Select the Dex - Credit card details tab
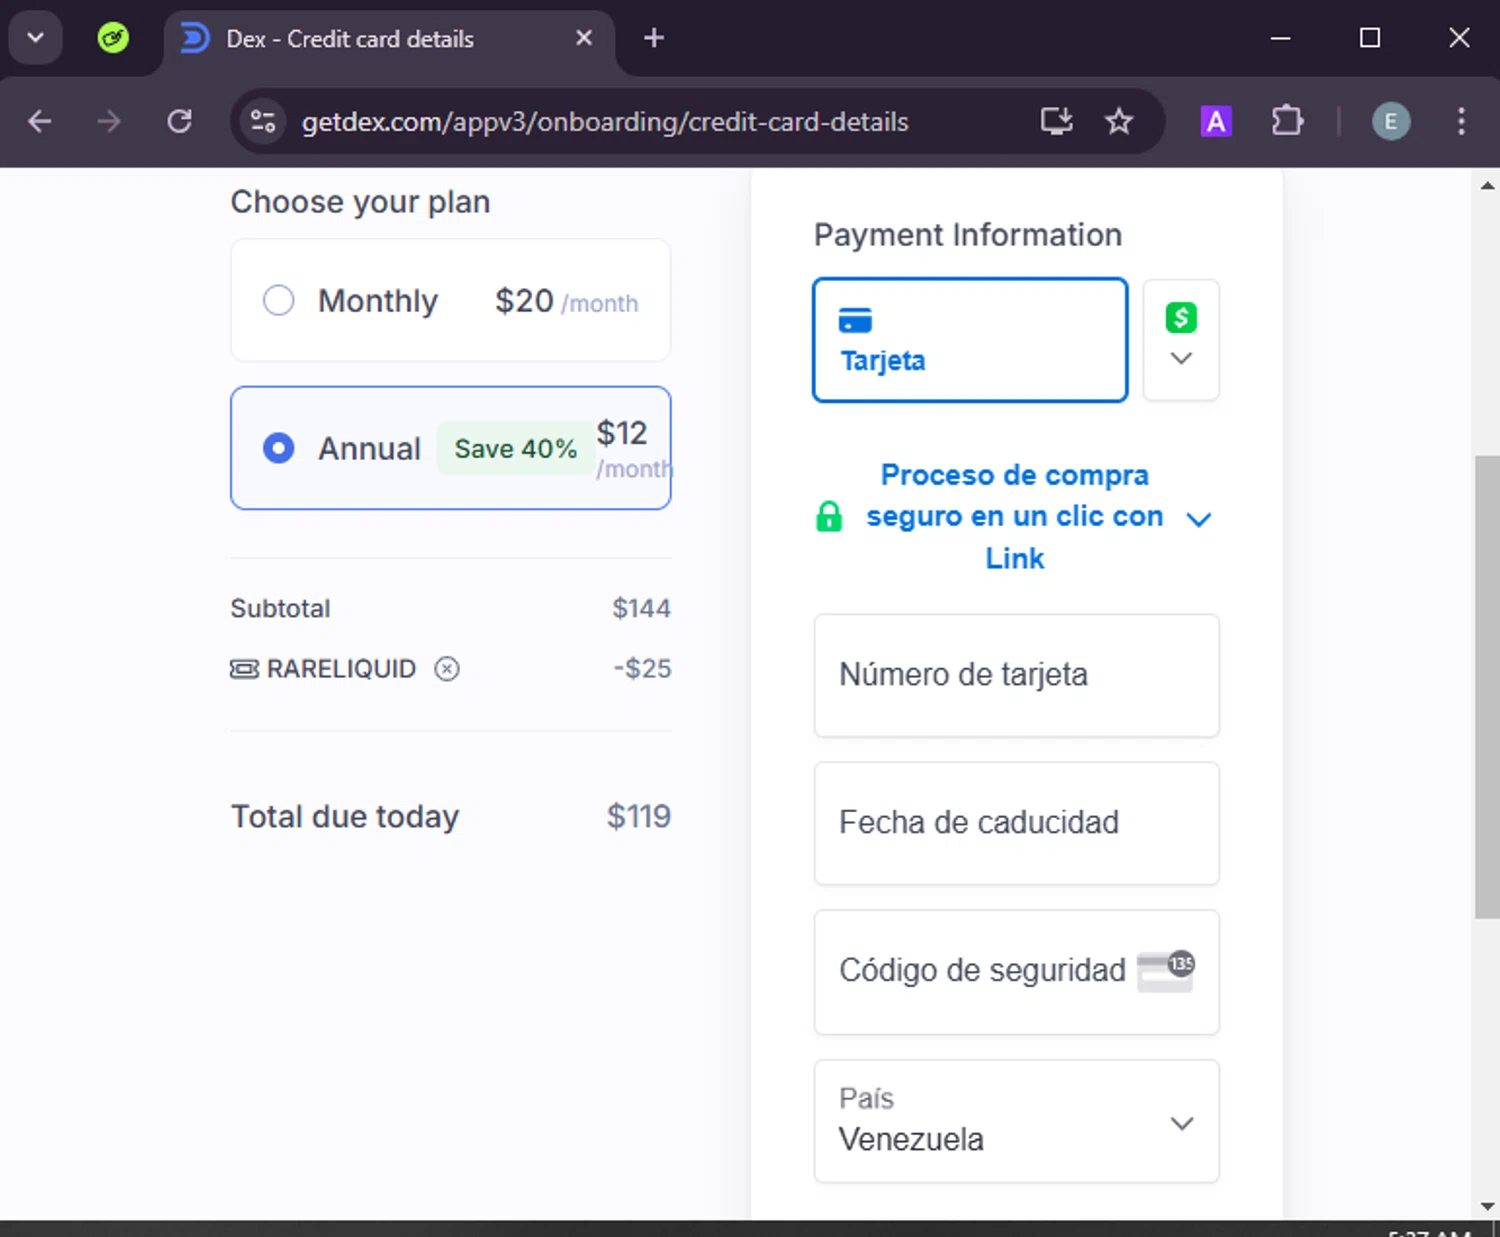 click(388, 40)
